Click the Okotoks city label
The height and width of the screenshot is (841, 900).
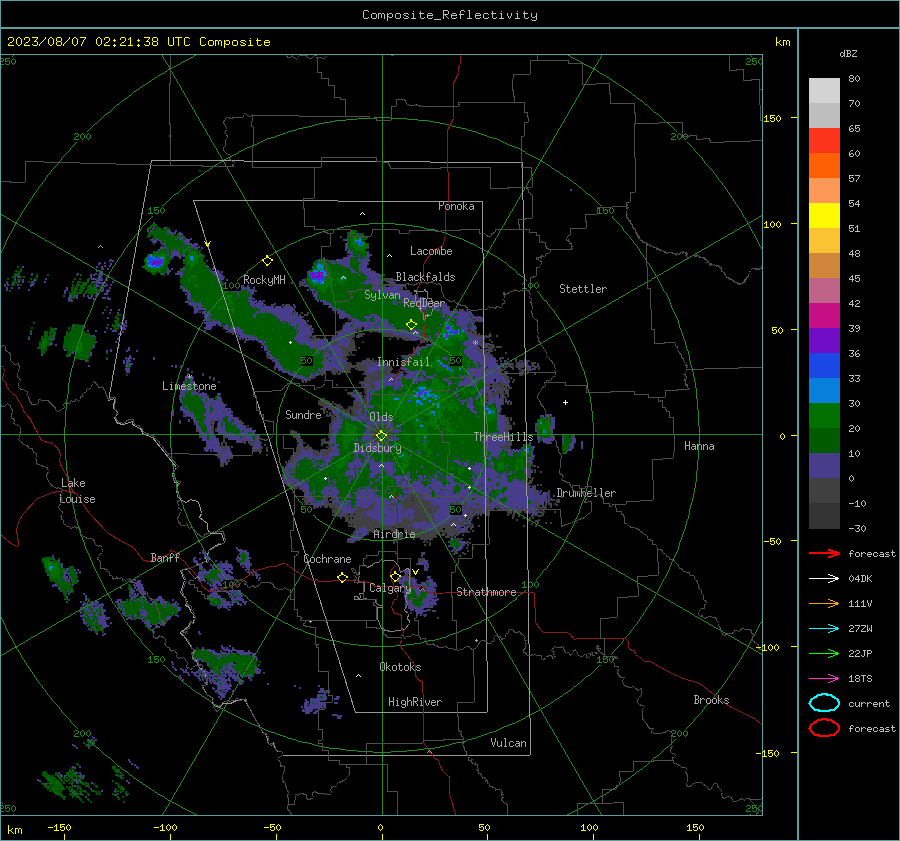click(x=400, y=667)
